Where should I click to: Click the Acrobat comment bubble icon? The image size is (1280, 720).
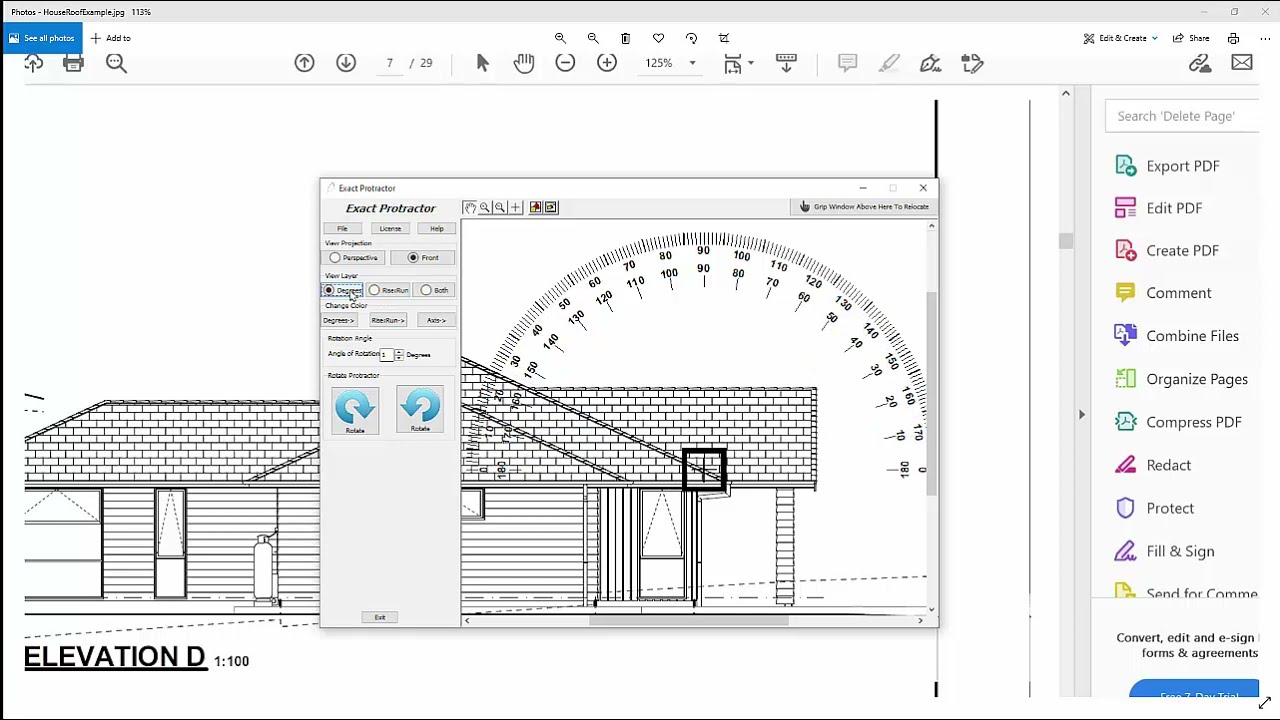pos(847,63)
